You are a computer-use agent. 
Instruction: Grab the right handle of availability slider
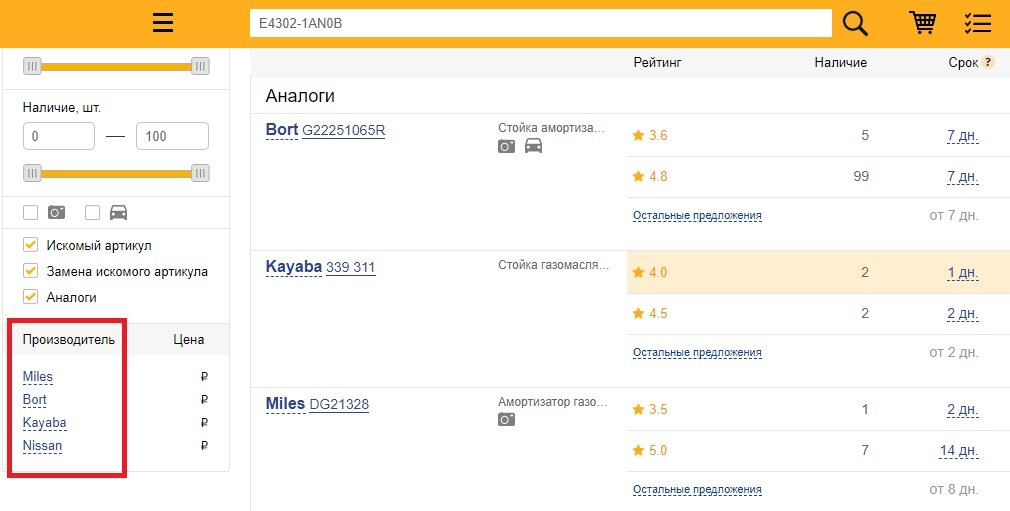pos(200,173)
